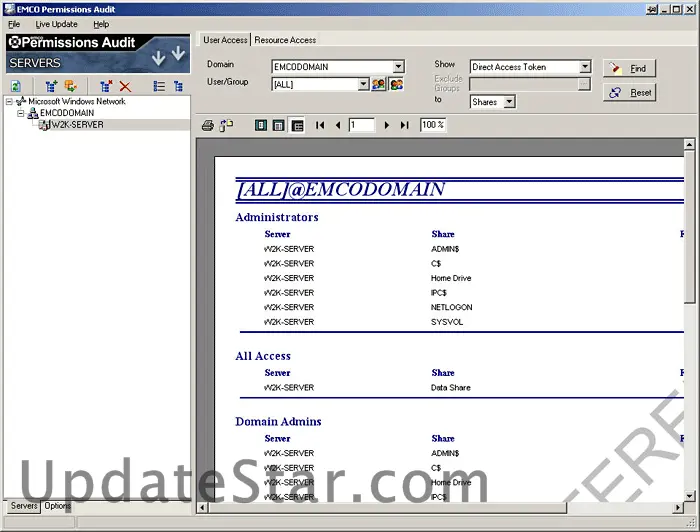
Task: Print the report using printer icon
Action: point(208,125)
